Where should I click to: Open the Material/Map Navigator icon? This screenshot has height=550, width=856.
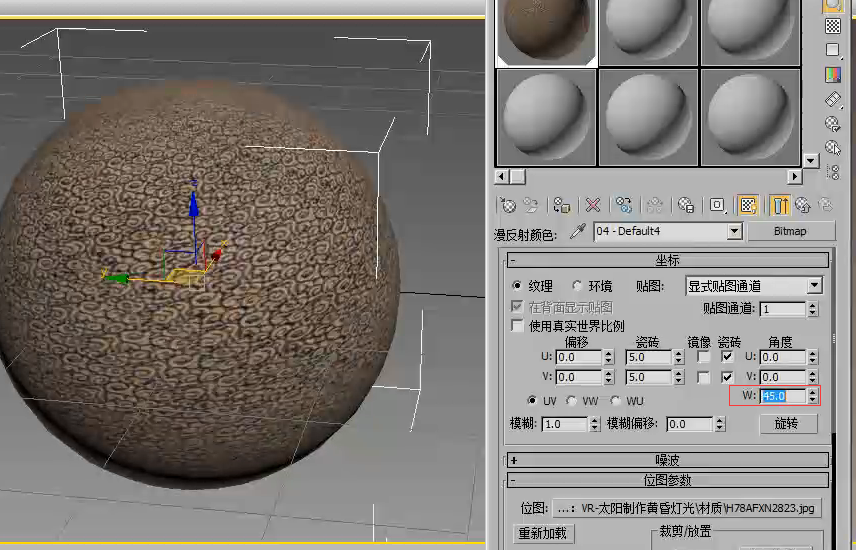point(833,173)
